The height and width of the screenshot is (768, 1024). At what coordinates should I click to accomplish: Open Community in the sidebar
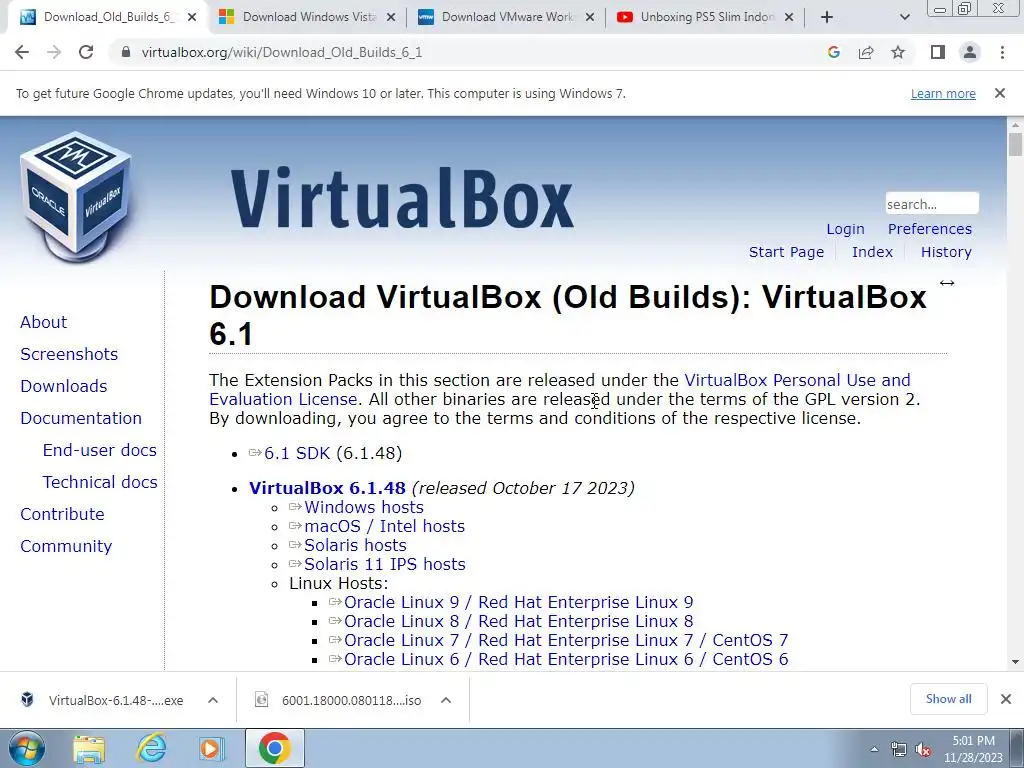tap(66, 546)
